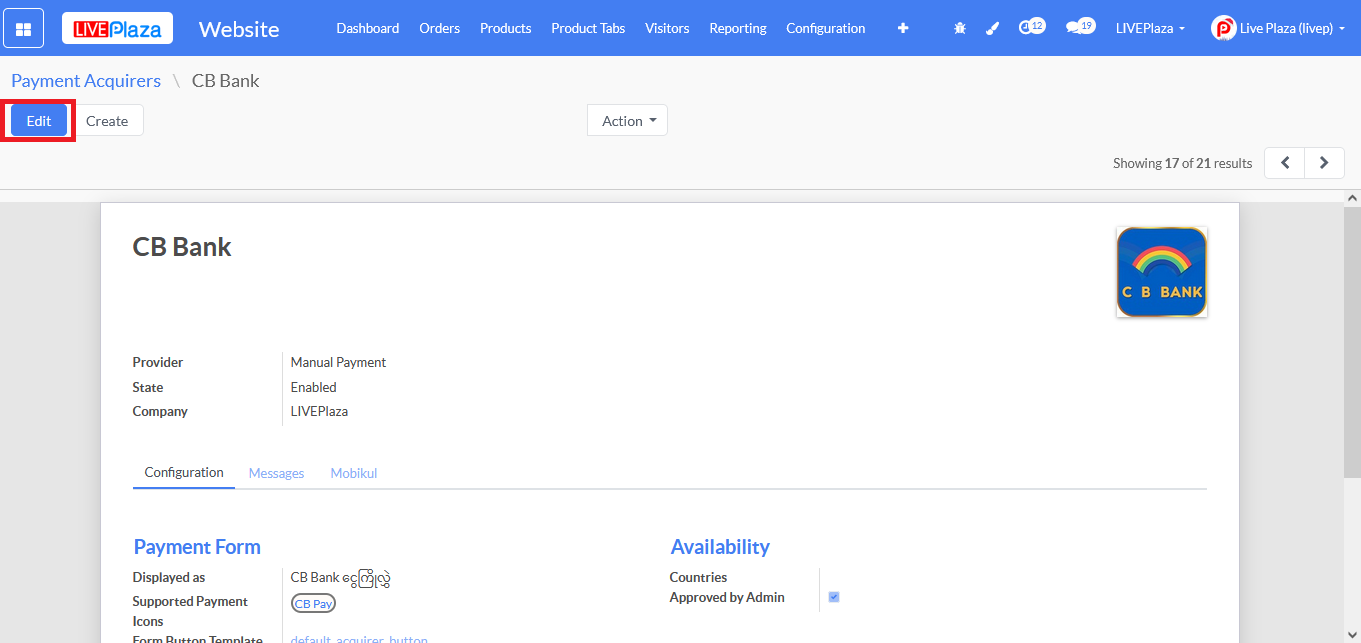Image resolution: width=1361 pixels, height=643 pixels.
Task: Click the Website app title
Action: pos(239,29)
